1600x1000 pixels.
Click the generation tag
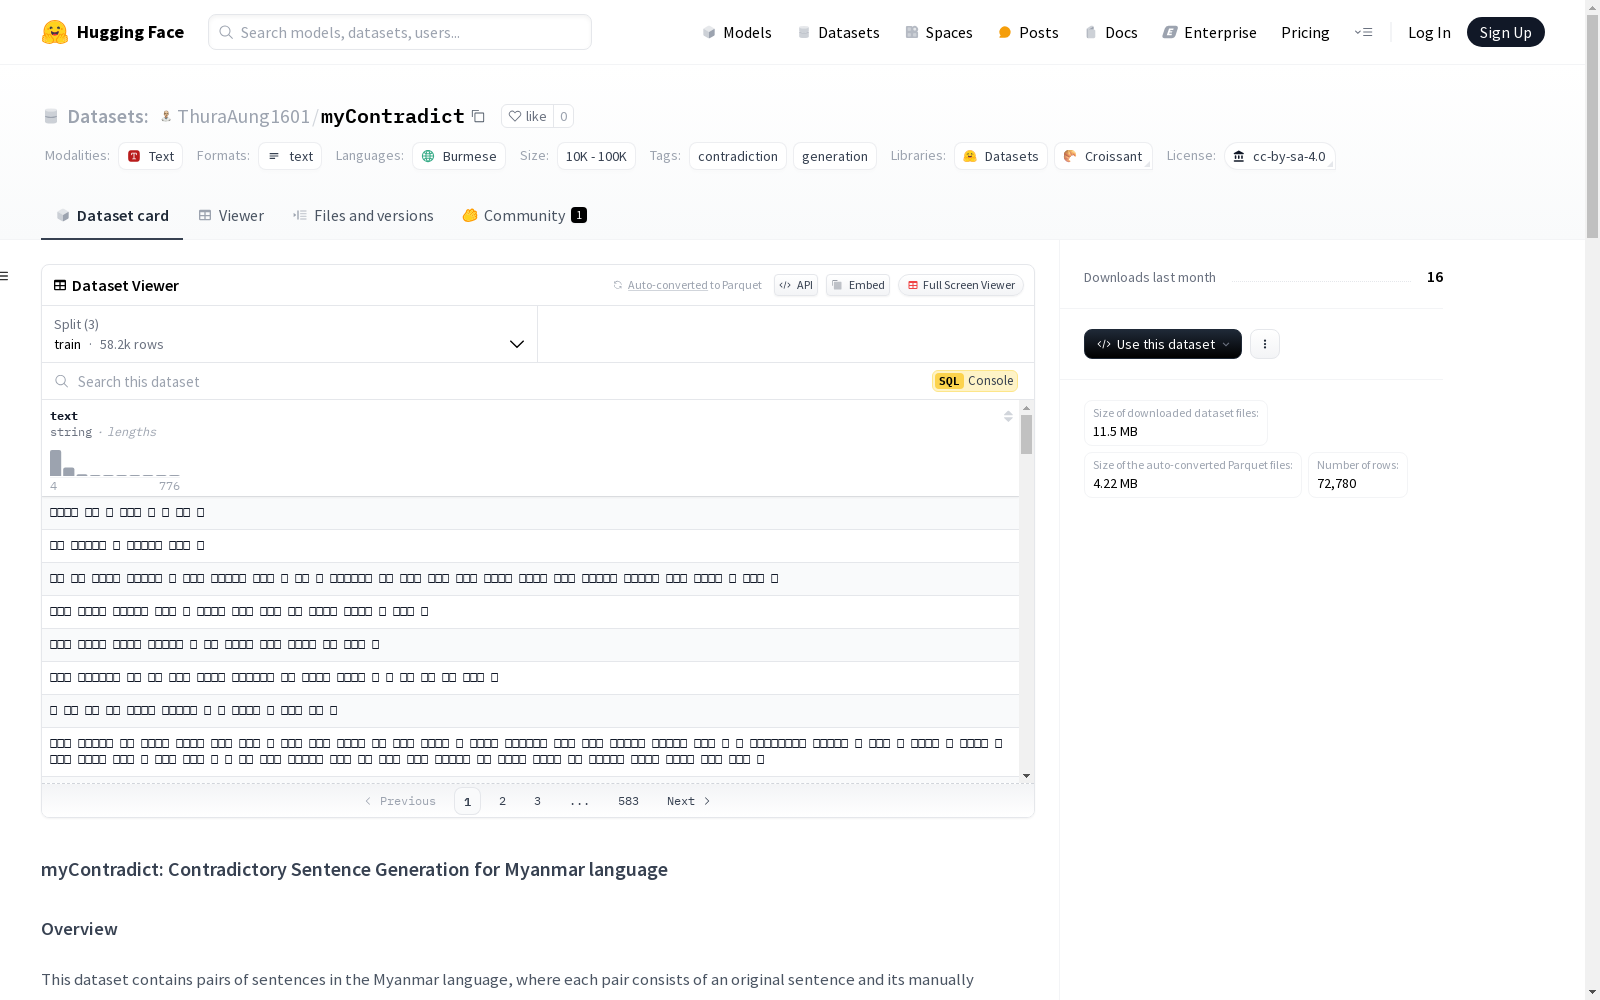tap(835, 156)
